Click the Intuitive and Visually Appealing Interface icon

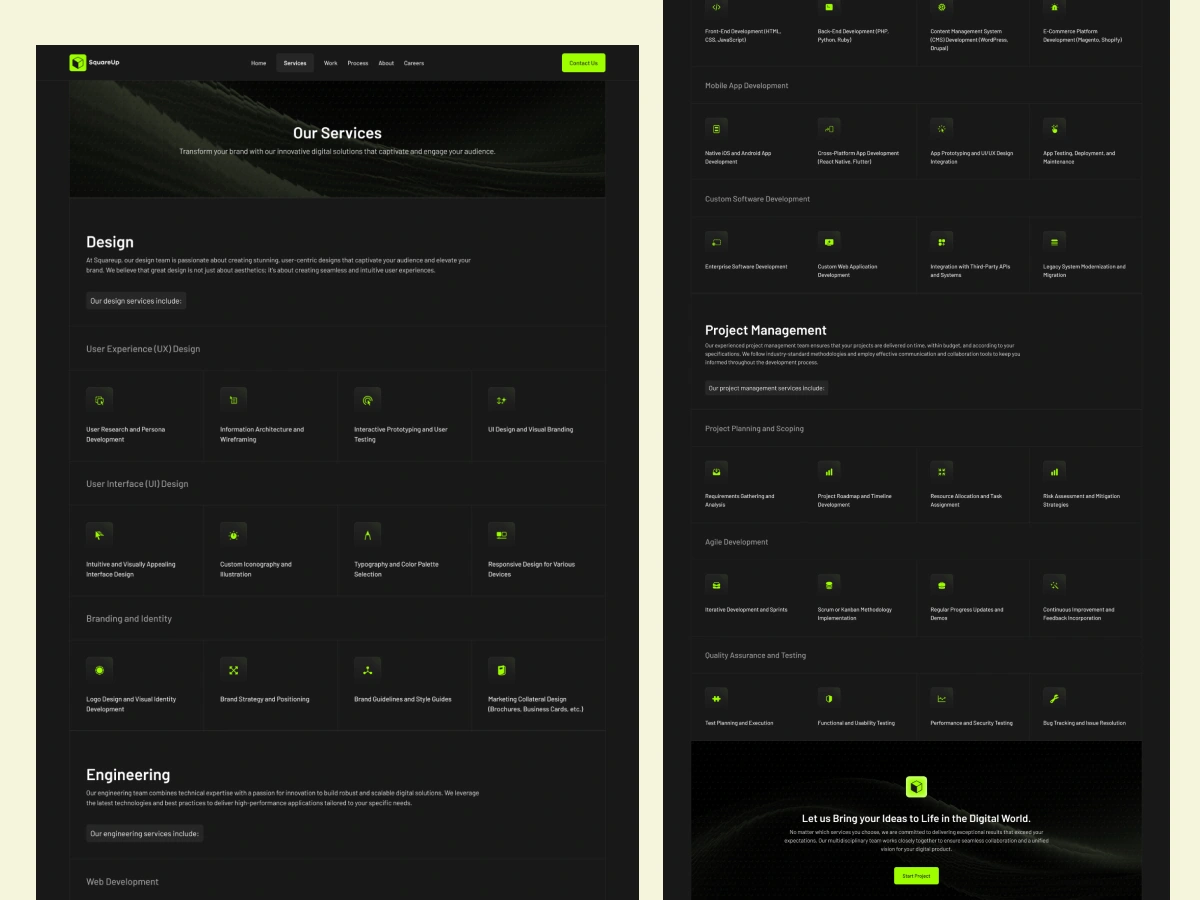pyautogui.click(x=99, y=535)
